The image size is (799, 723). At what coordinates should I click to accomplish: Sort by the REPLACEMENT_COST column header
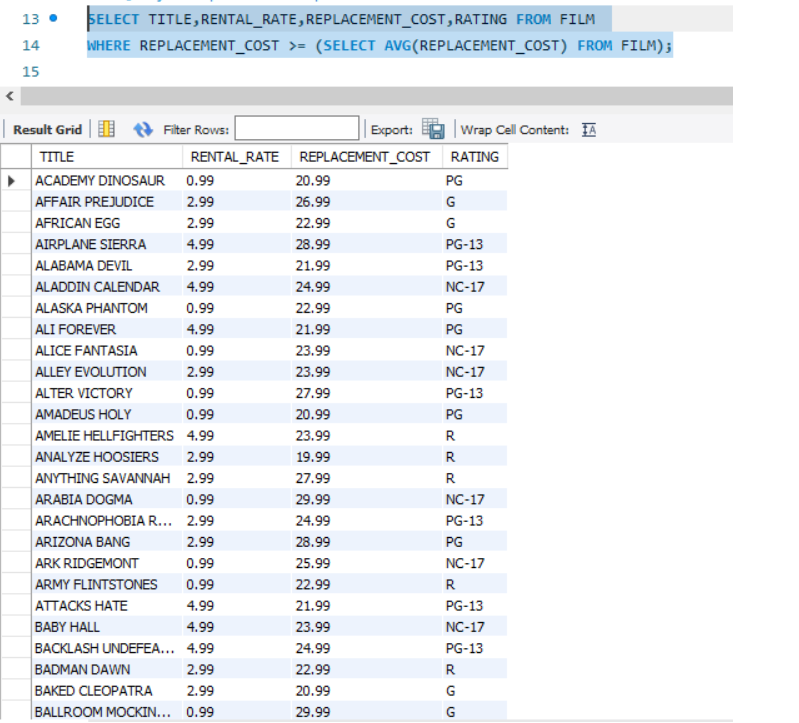(366, 157)
